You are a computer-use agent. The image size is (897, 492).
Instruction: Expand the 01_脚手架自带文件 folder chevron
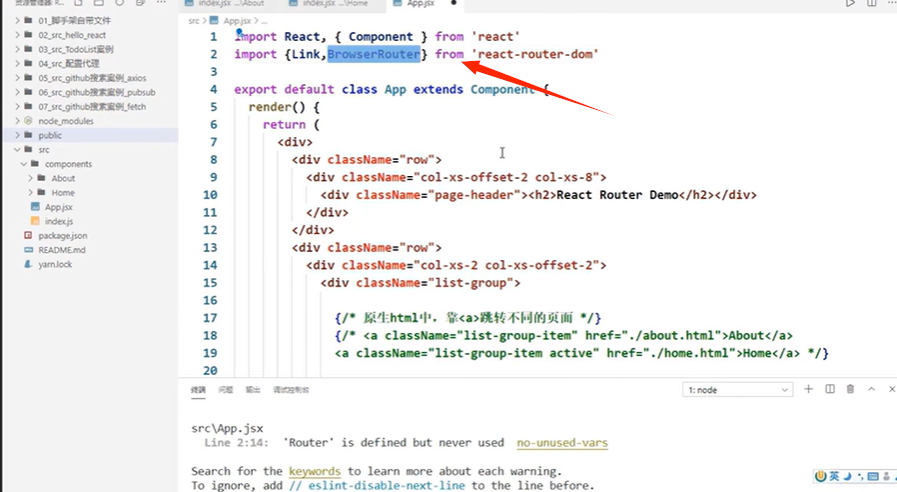coord(17,21)
